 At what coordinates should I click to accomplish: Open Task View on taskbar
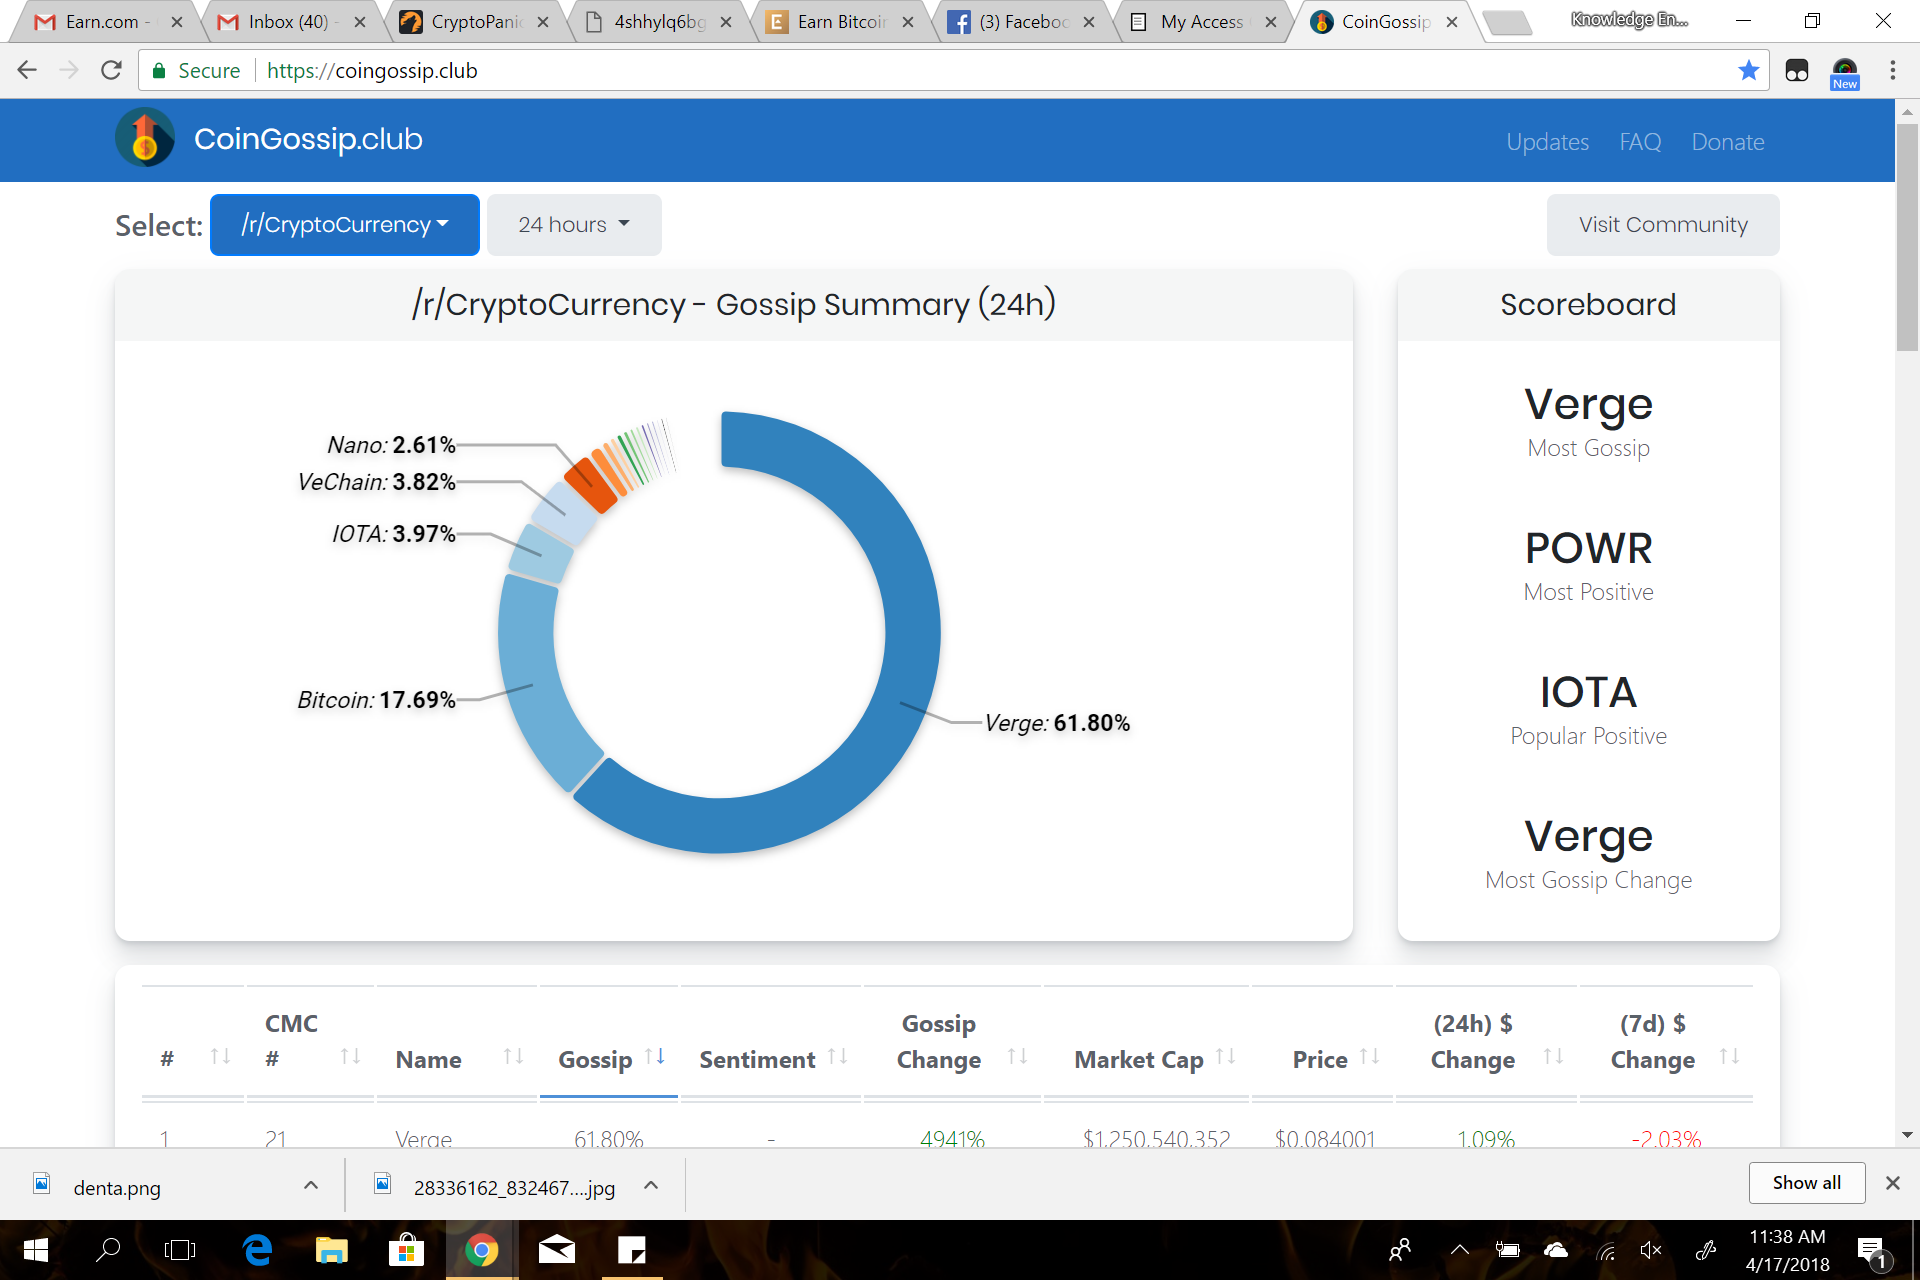180,1250
